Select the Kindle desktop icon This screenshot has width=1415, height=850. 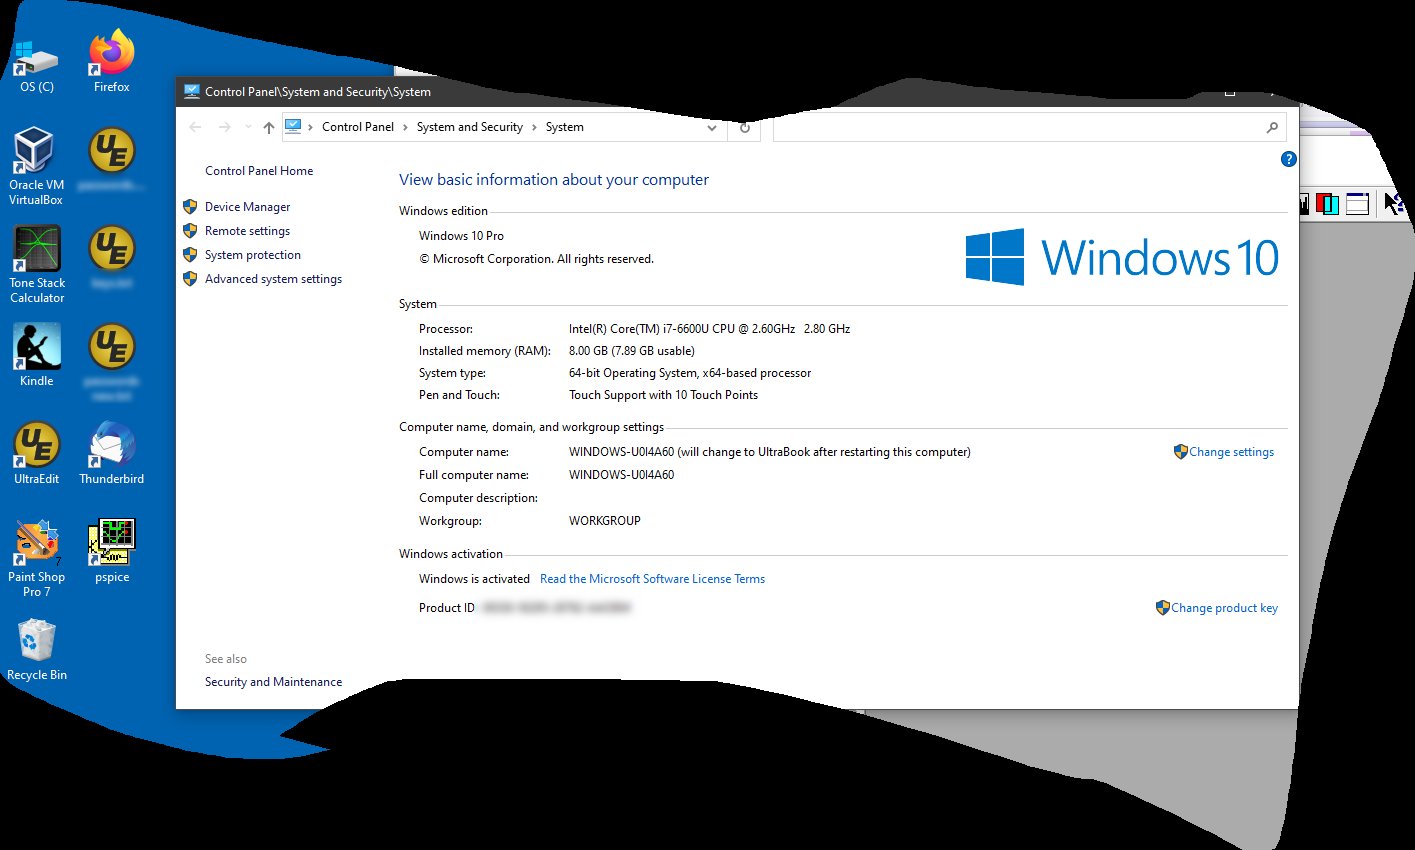point(37,354)
